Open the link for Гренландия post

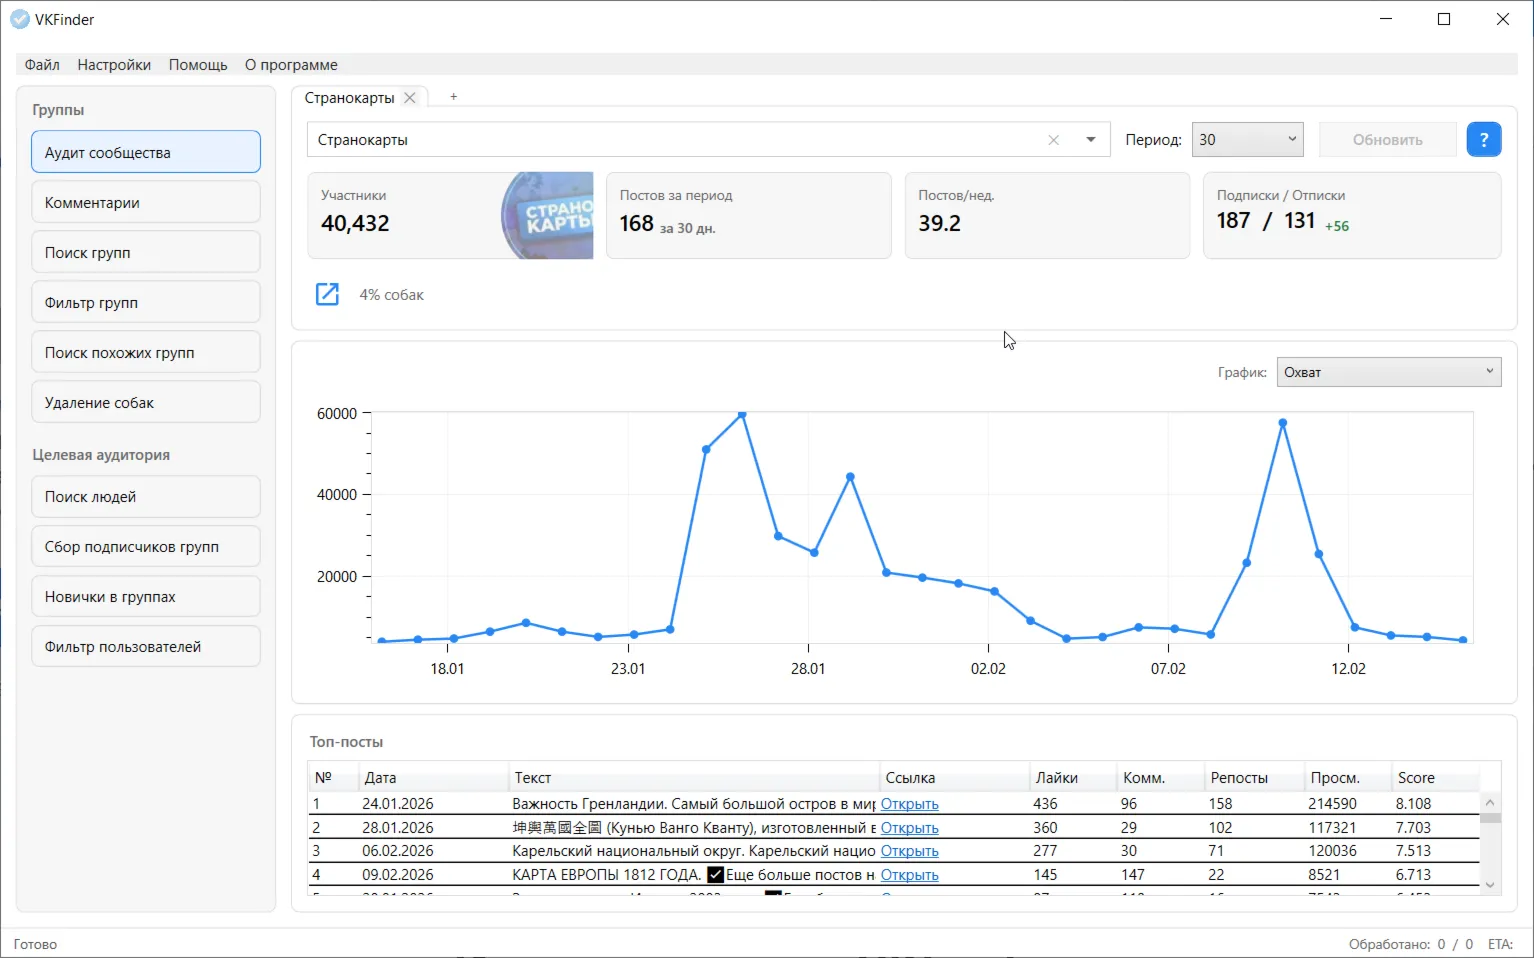tap(909, 804)
